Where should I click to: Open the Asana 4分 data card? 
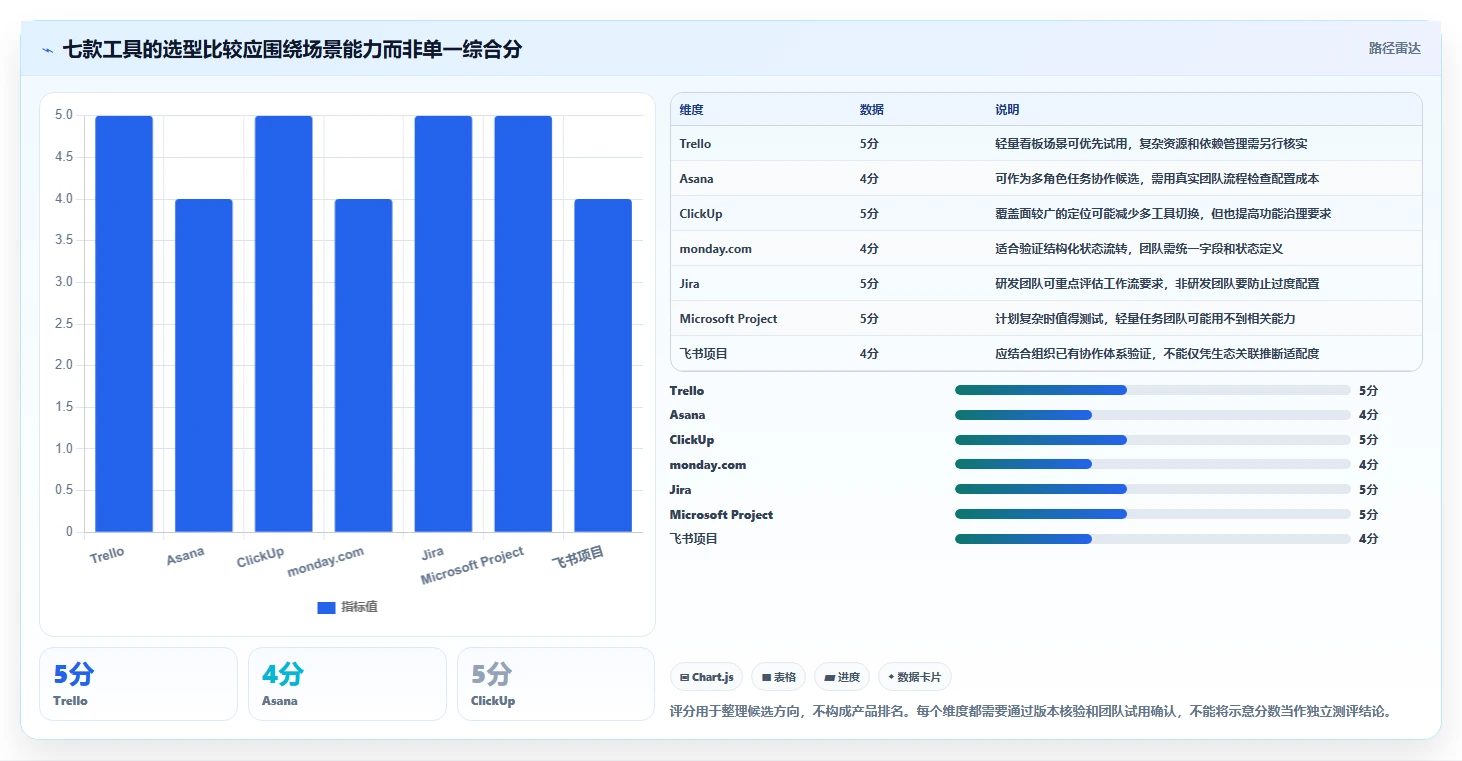pyautogui.click(x=347, y=684)
